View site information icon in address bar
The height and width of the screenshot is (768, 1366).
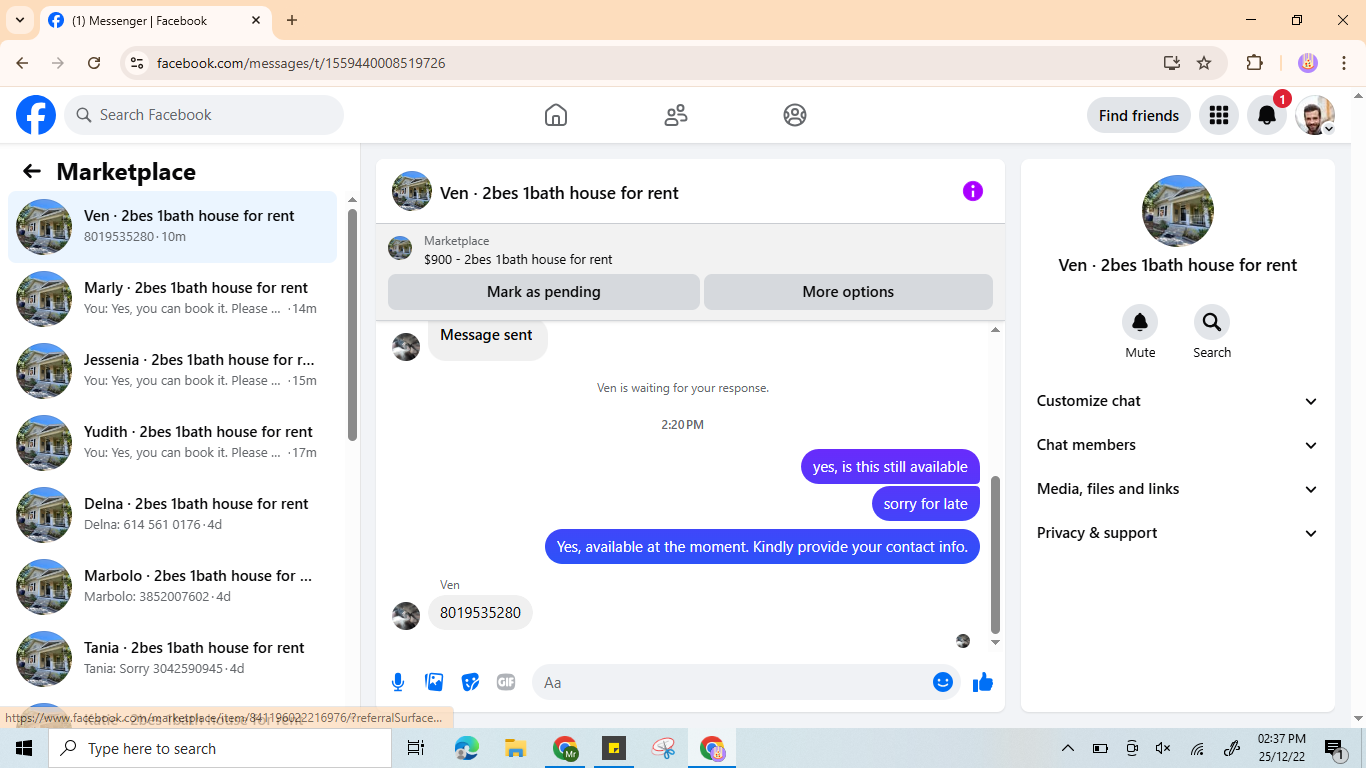(138, 63)
